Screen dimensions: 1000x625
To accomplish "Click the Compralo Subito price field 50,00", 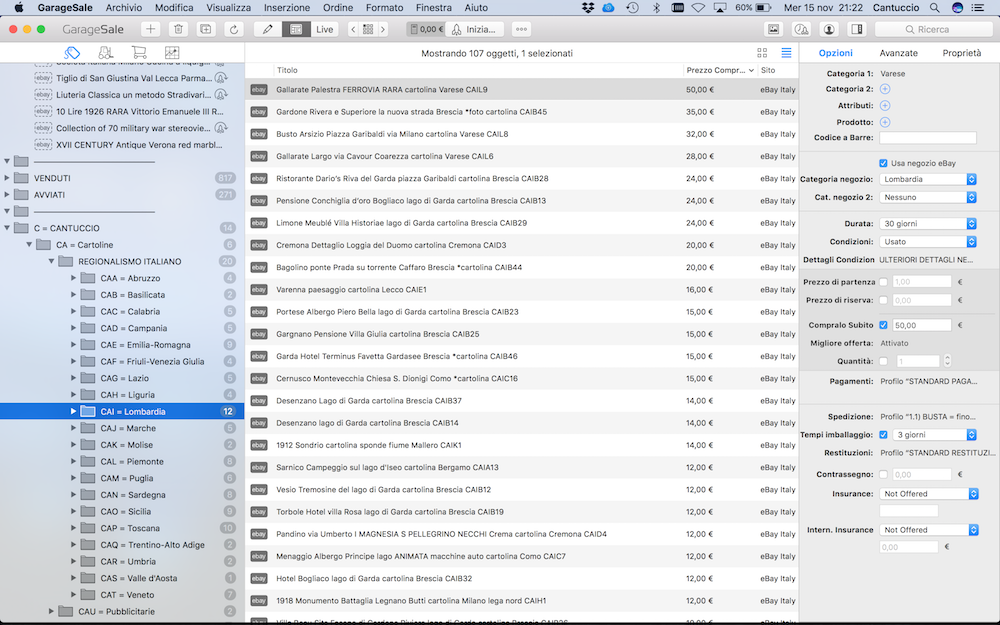I will (x=922, y=325).
